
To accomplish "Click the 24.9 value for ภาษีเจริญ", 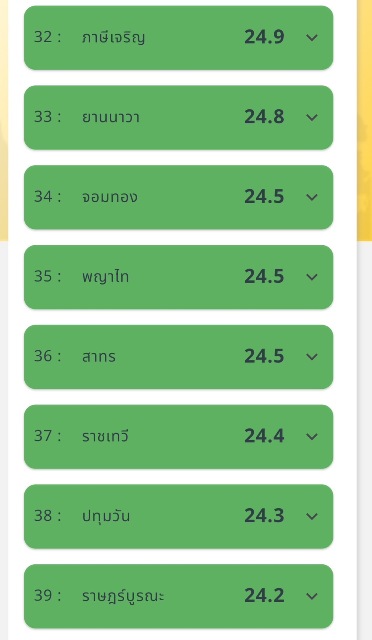I will tap(264, 38).
